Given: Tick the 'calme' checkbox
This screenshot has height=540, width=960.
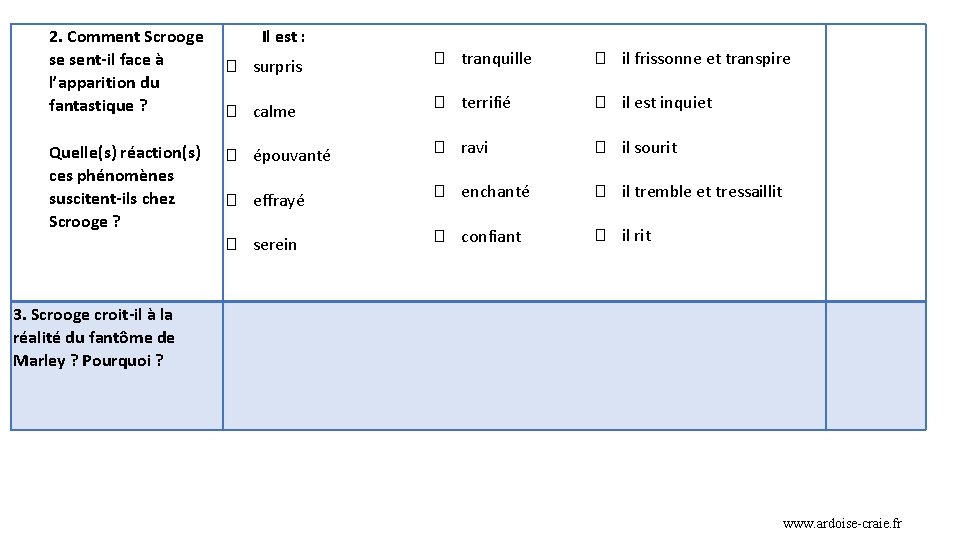Looking at the screenshot, I should 231,111.
